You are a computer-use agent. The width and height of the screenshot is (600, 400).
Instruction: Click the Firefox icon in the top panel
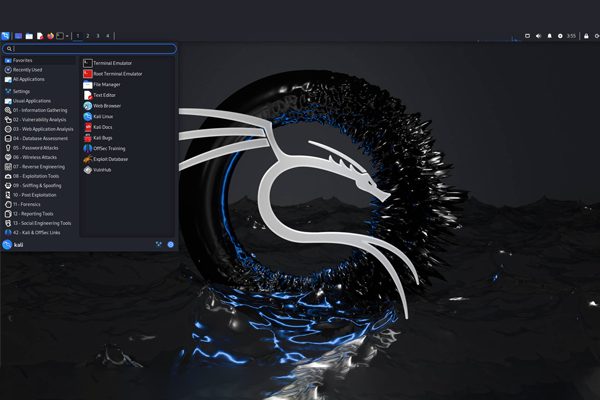coord(49,36)
